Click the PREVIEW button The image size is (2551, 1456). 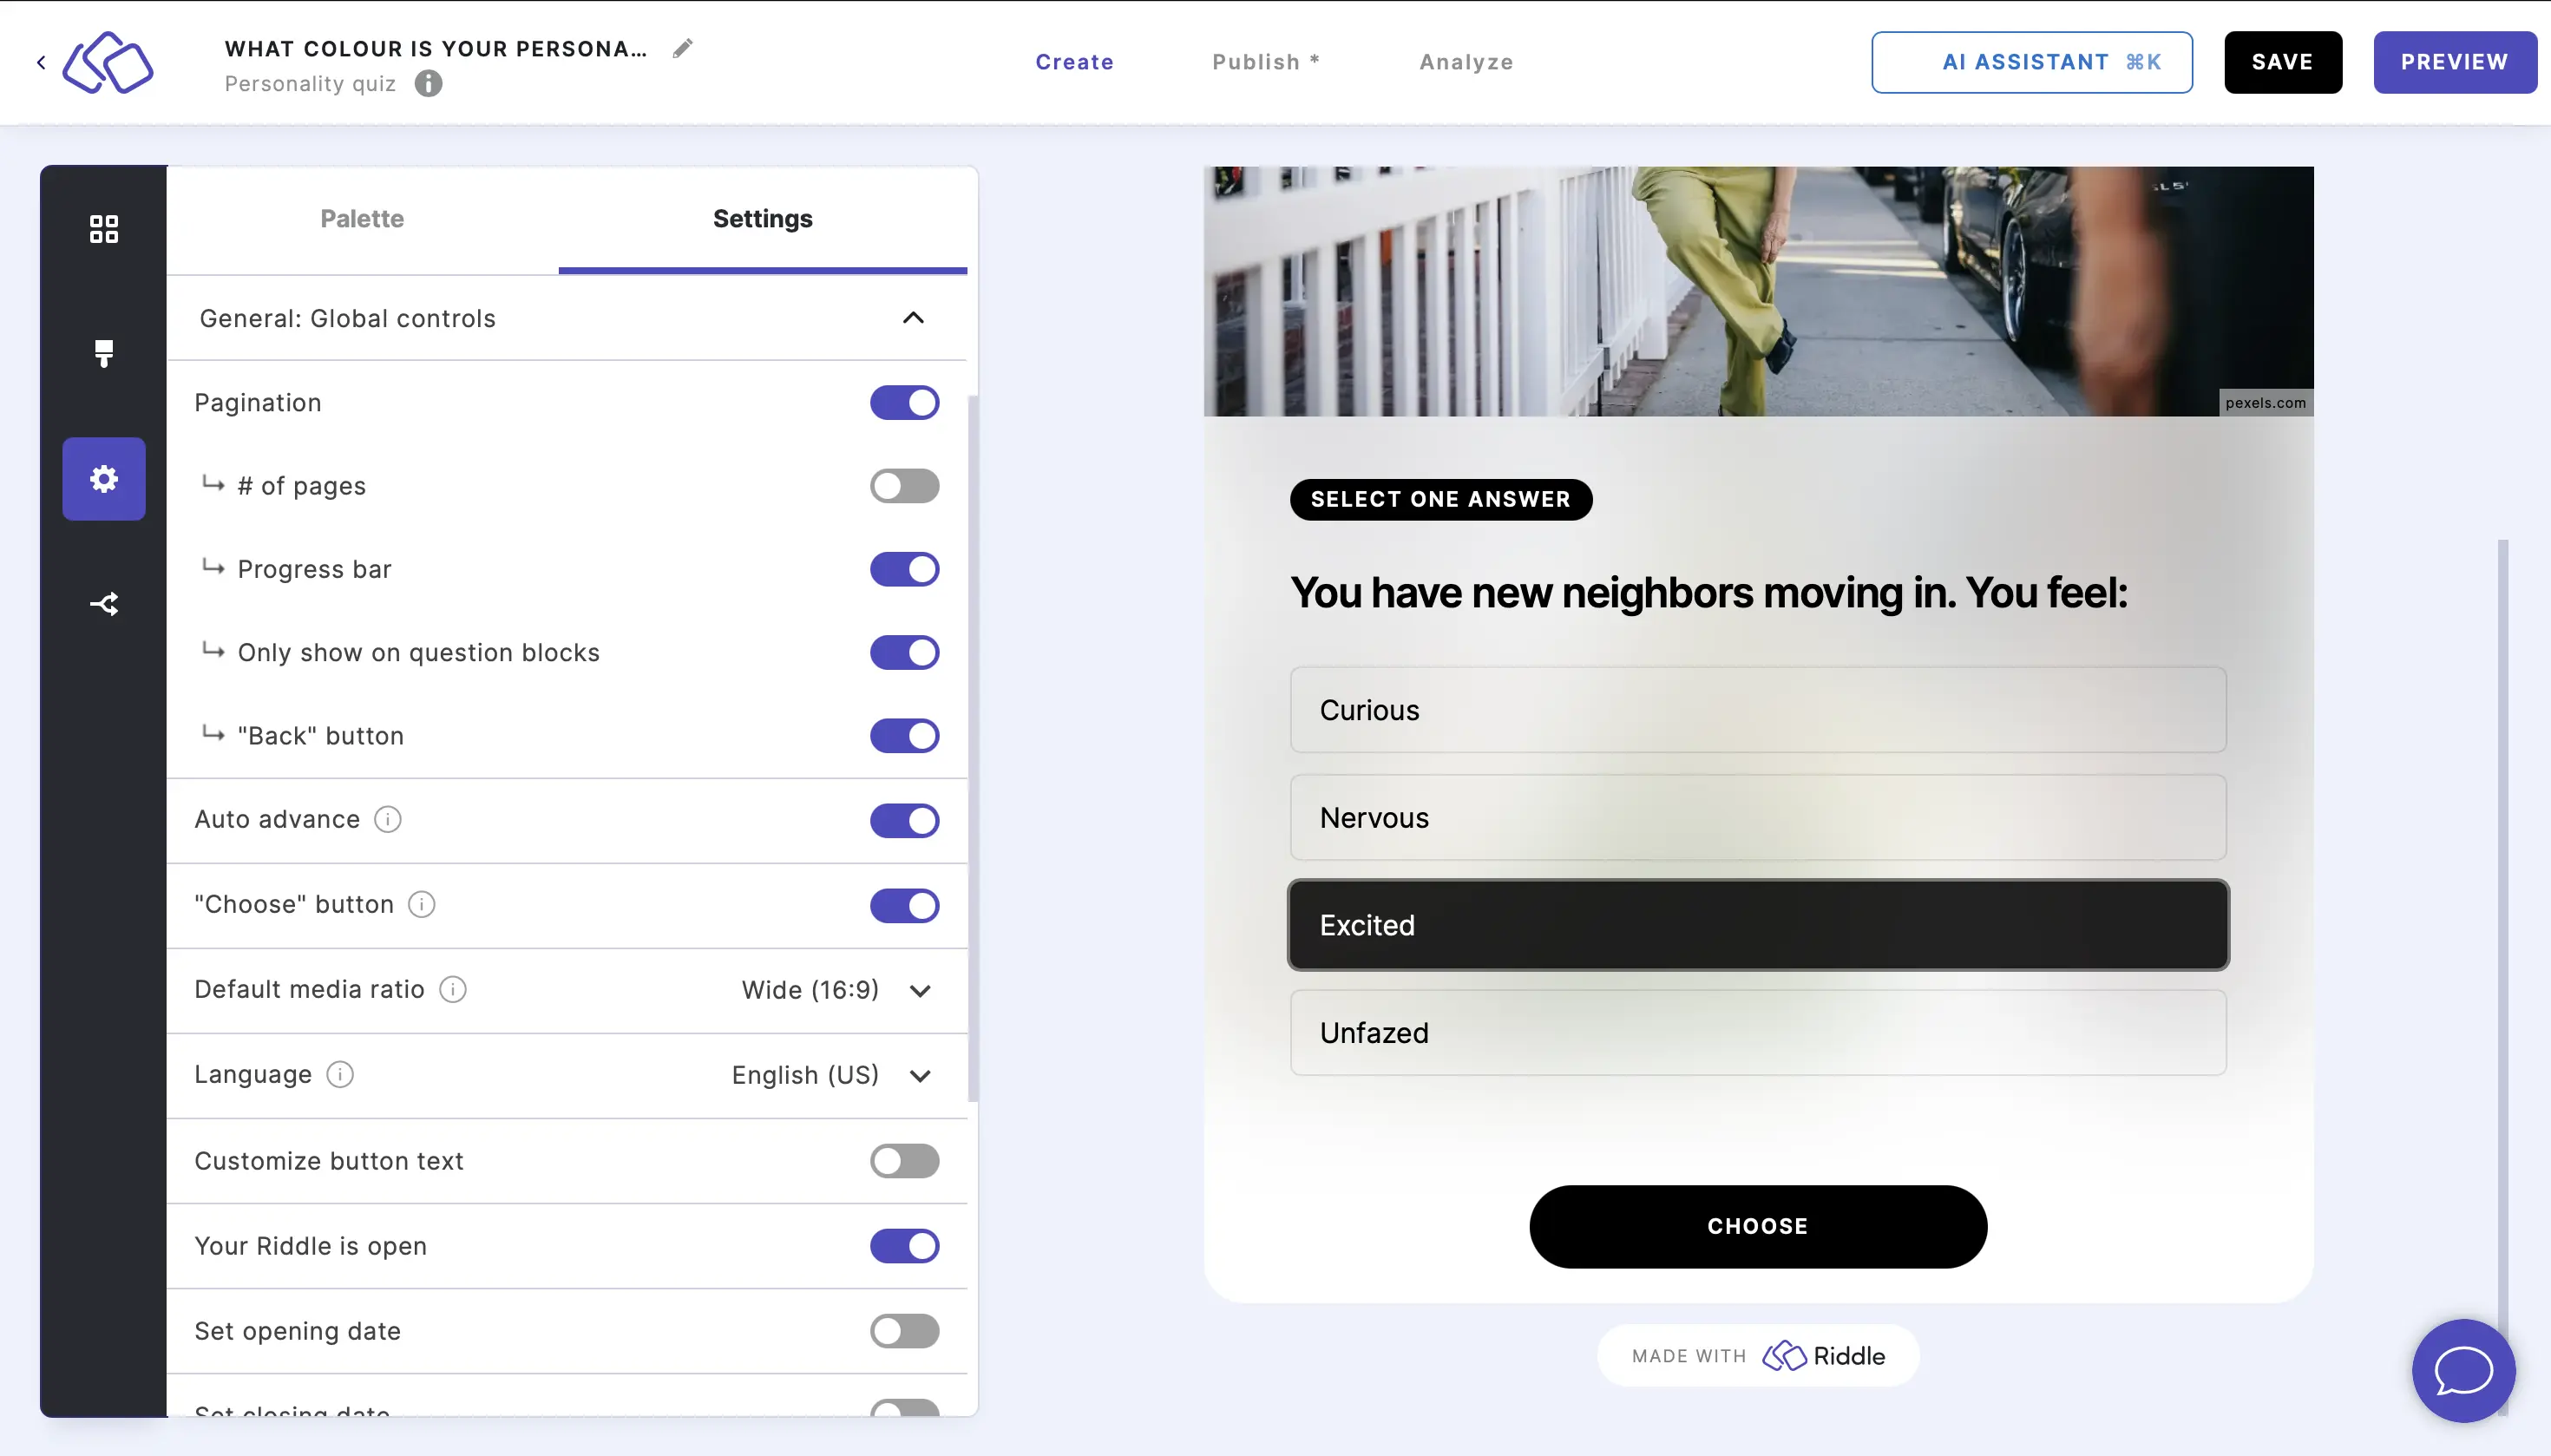coord(2455,62)
